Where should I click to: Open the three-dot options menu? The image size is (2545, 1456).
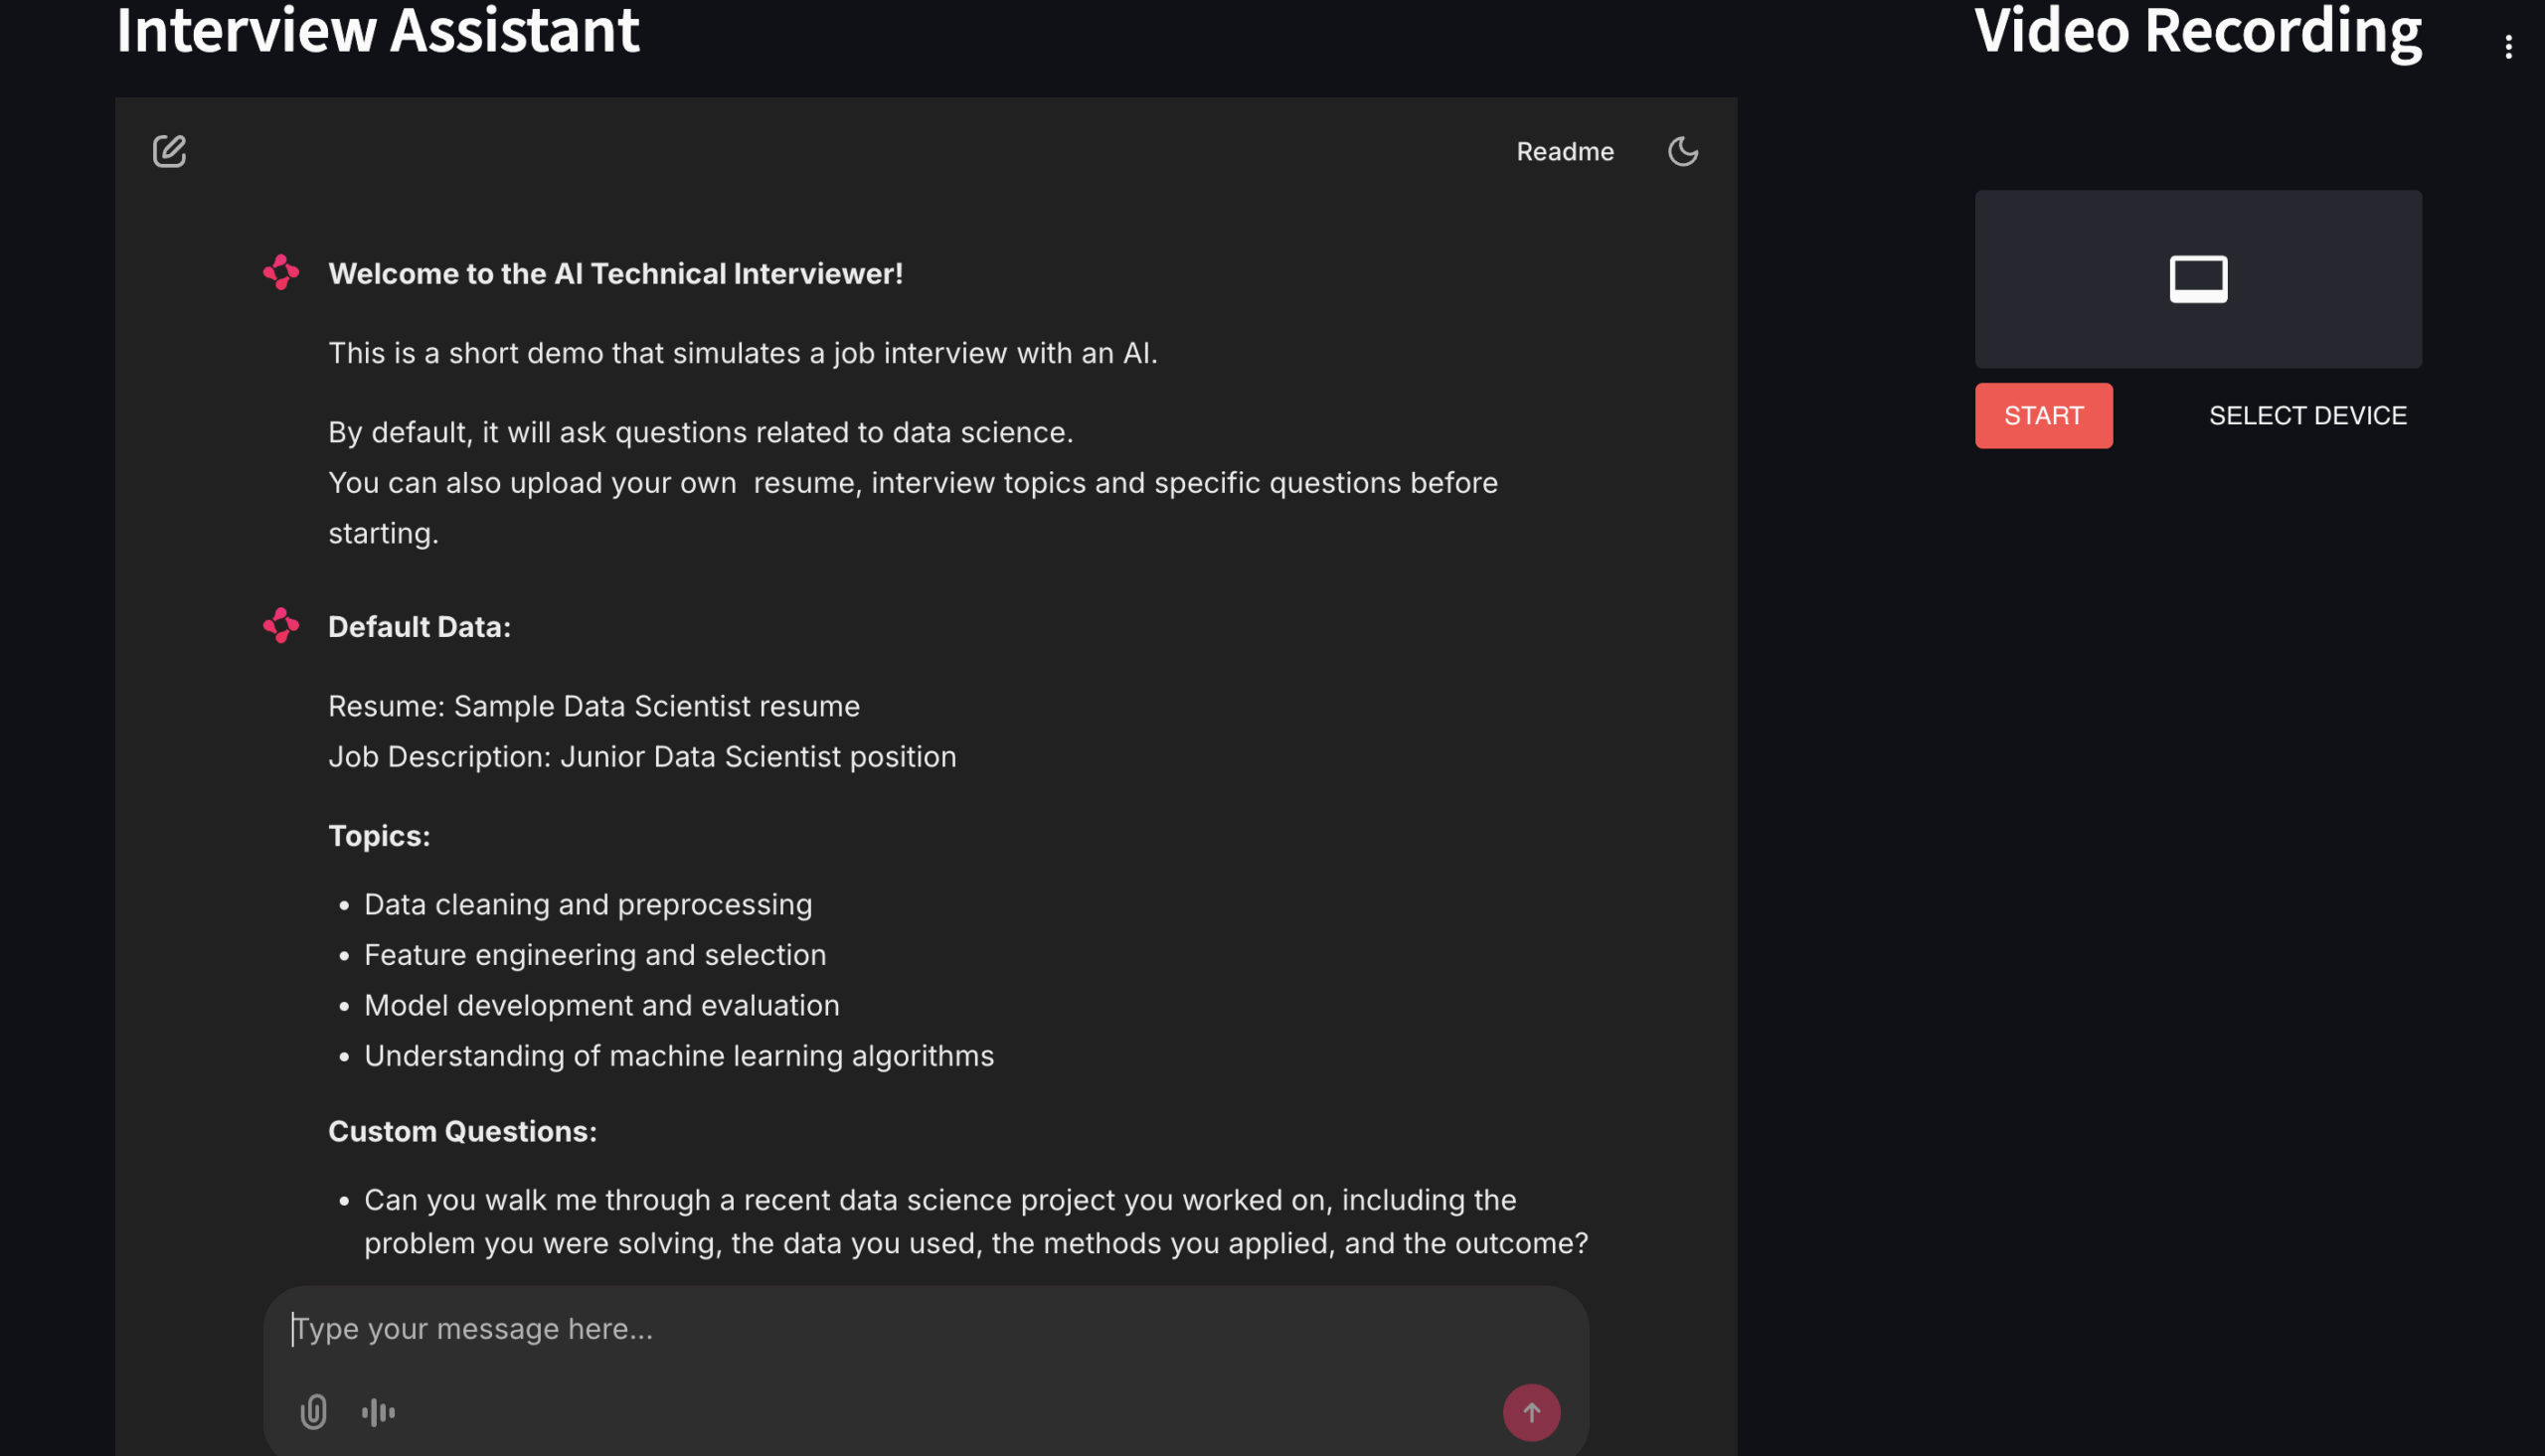pos(2506,47)
